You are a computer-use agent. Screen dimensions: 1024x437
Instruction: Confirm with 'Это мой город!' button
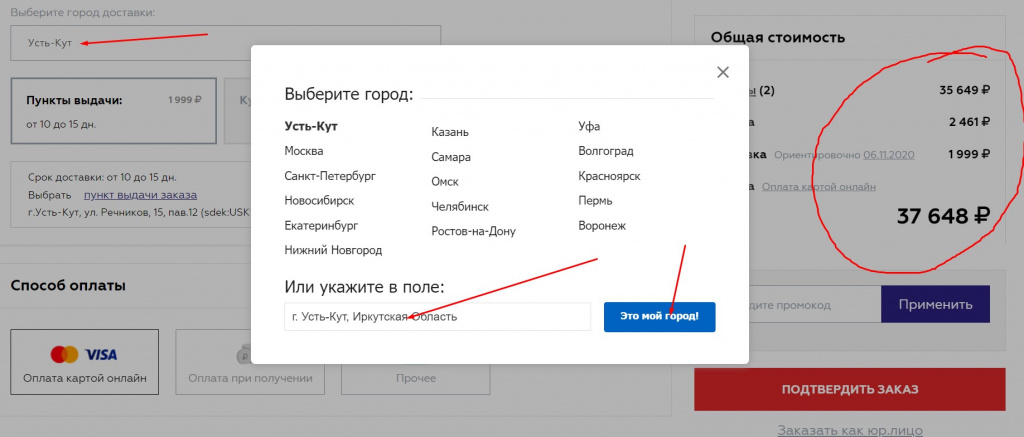[660, 317]
